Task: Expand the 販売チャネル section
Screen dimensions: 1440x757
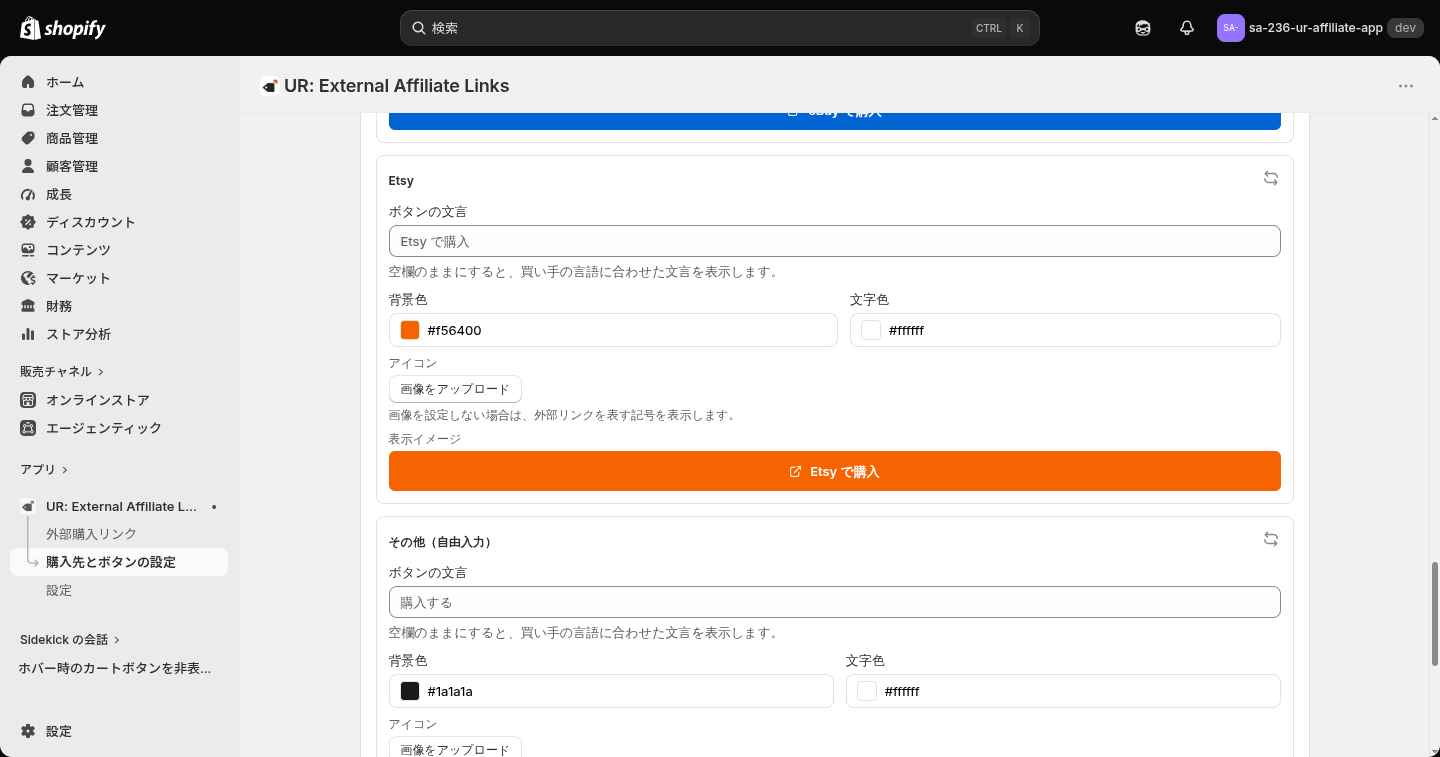Action: point(62,371)
